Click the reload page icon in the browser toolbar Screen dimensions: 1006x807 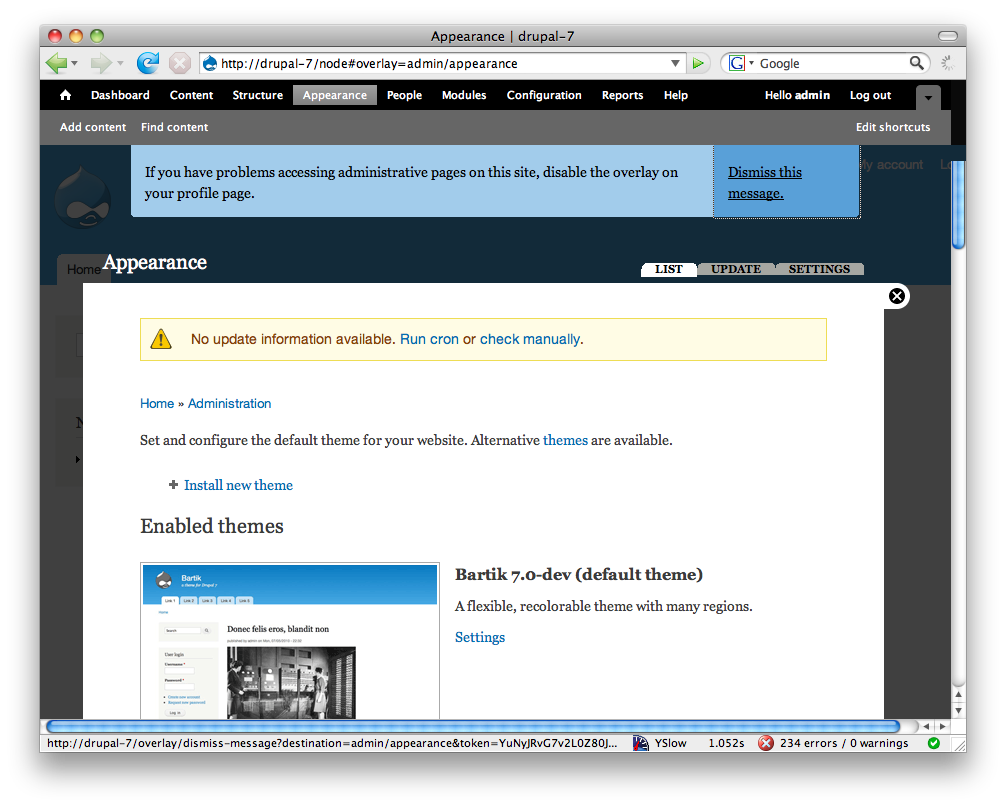(x=148, y=62)
